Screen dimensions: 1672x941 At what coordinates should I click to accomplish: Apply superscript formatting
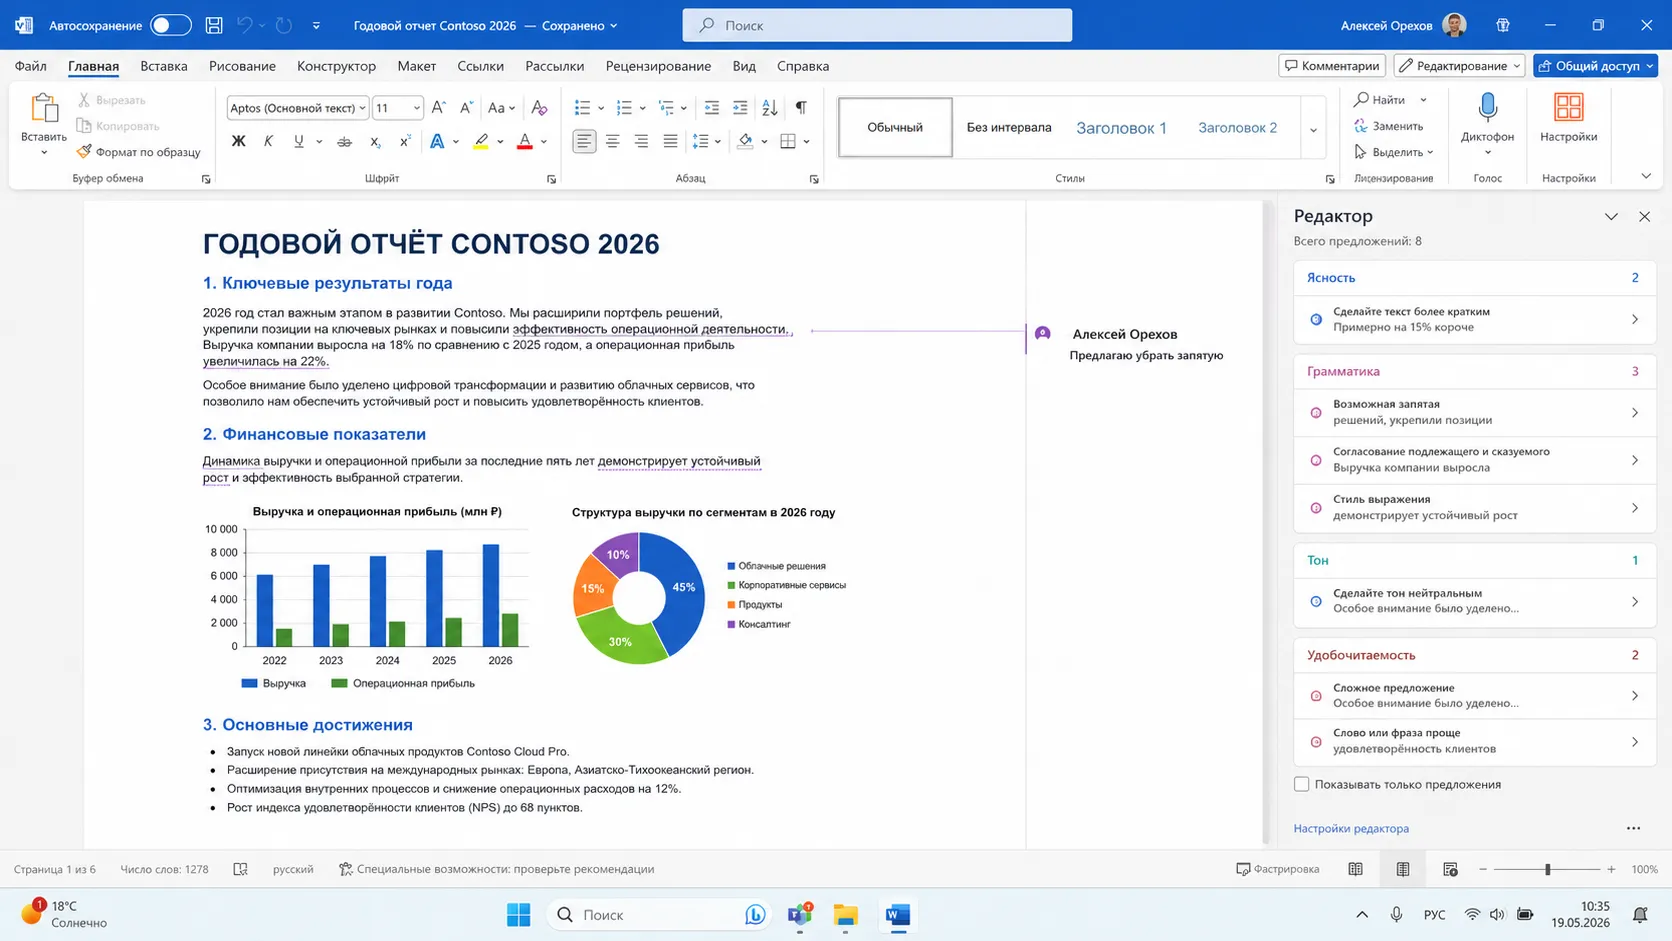[405, 142]
